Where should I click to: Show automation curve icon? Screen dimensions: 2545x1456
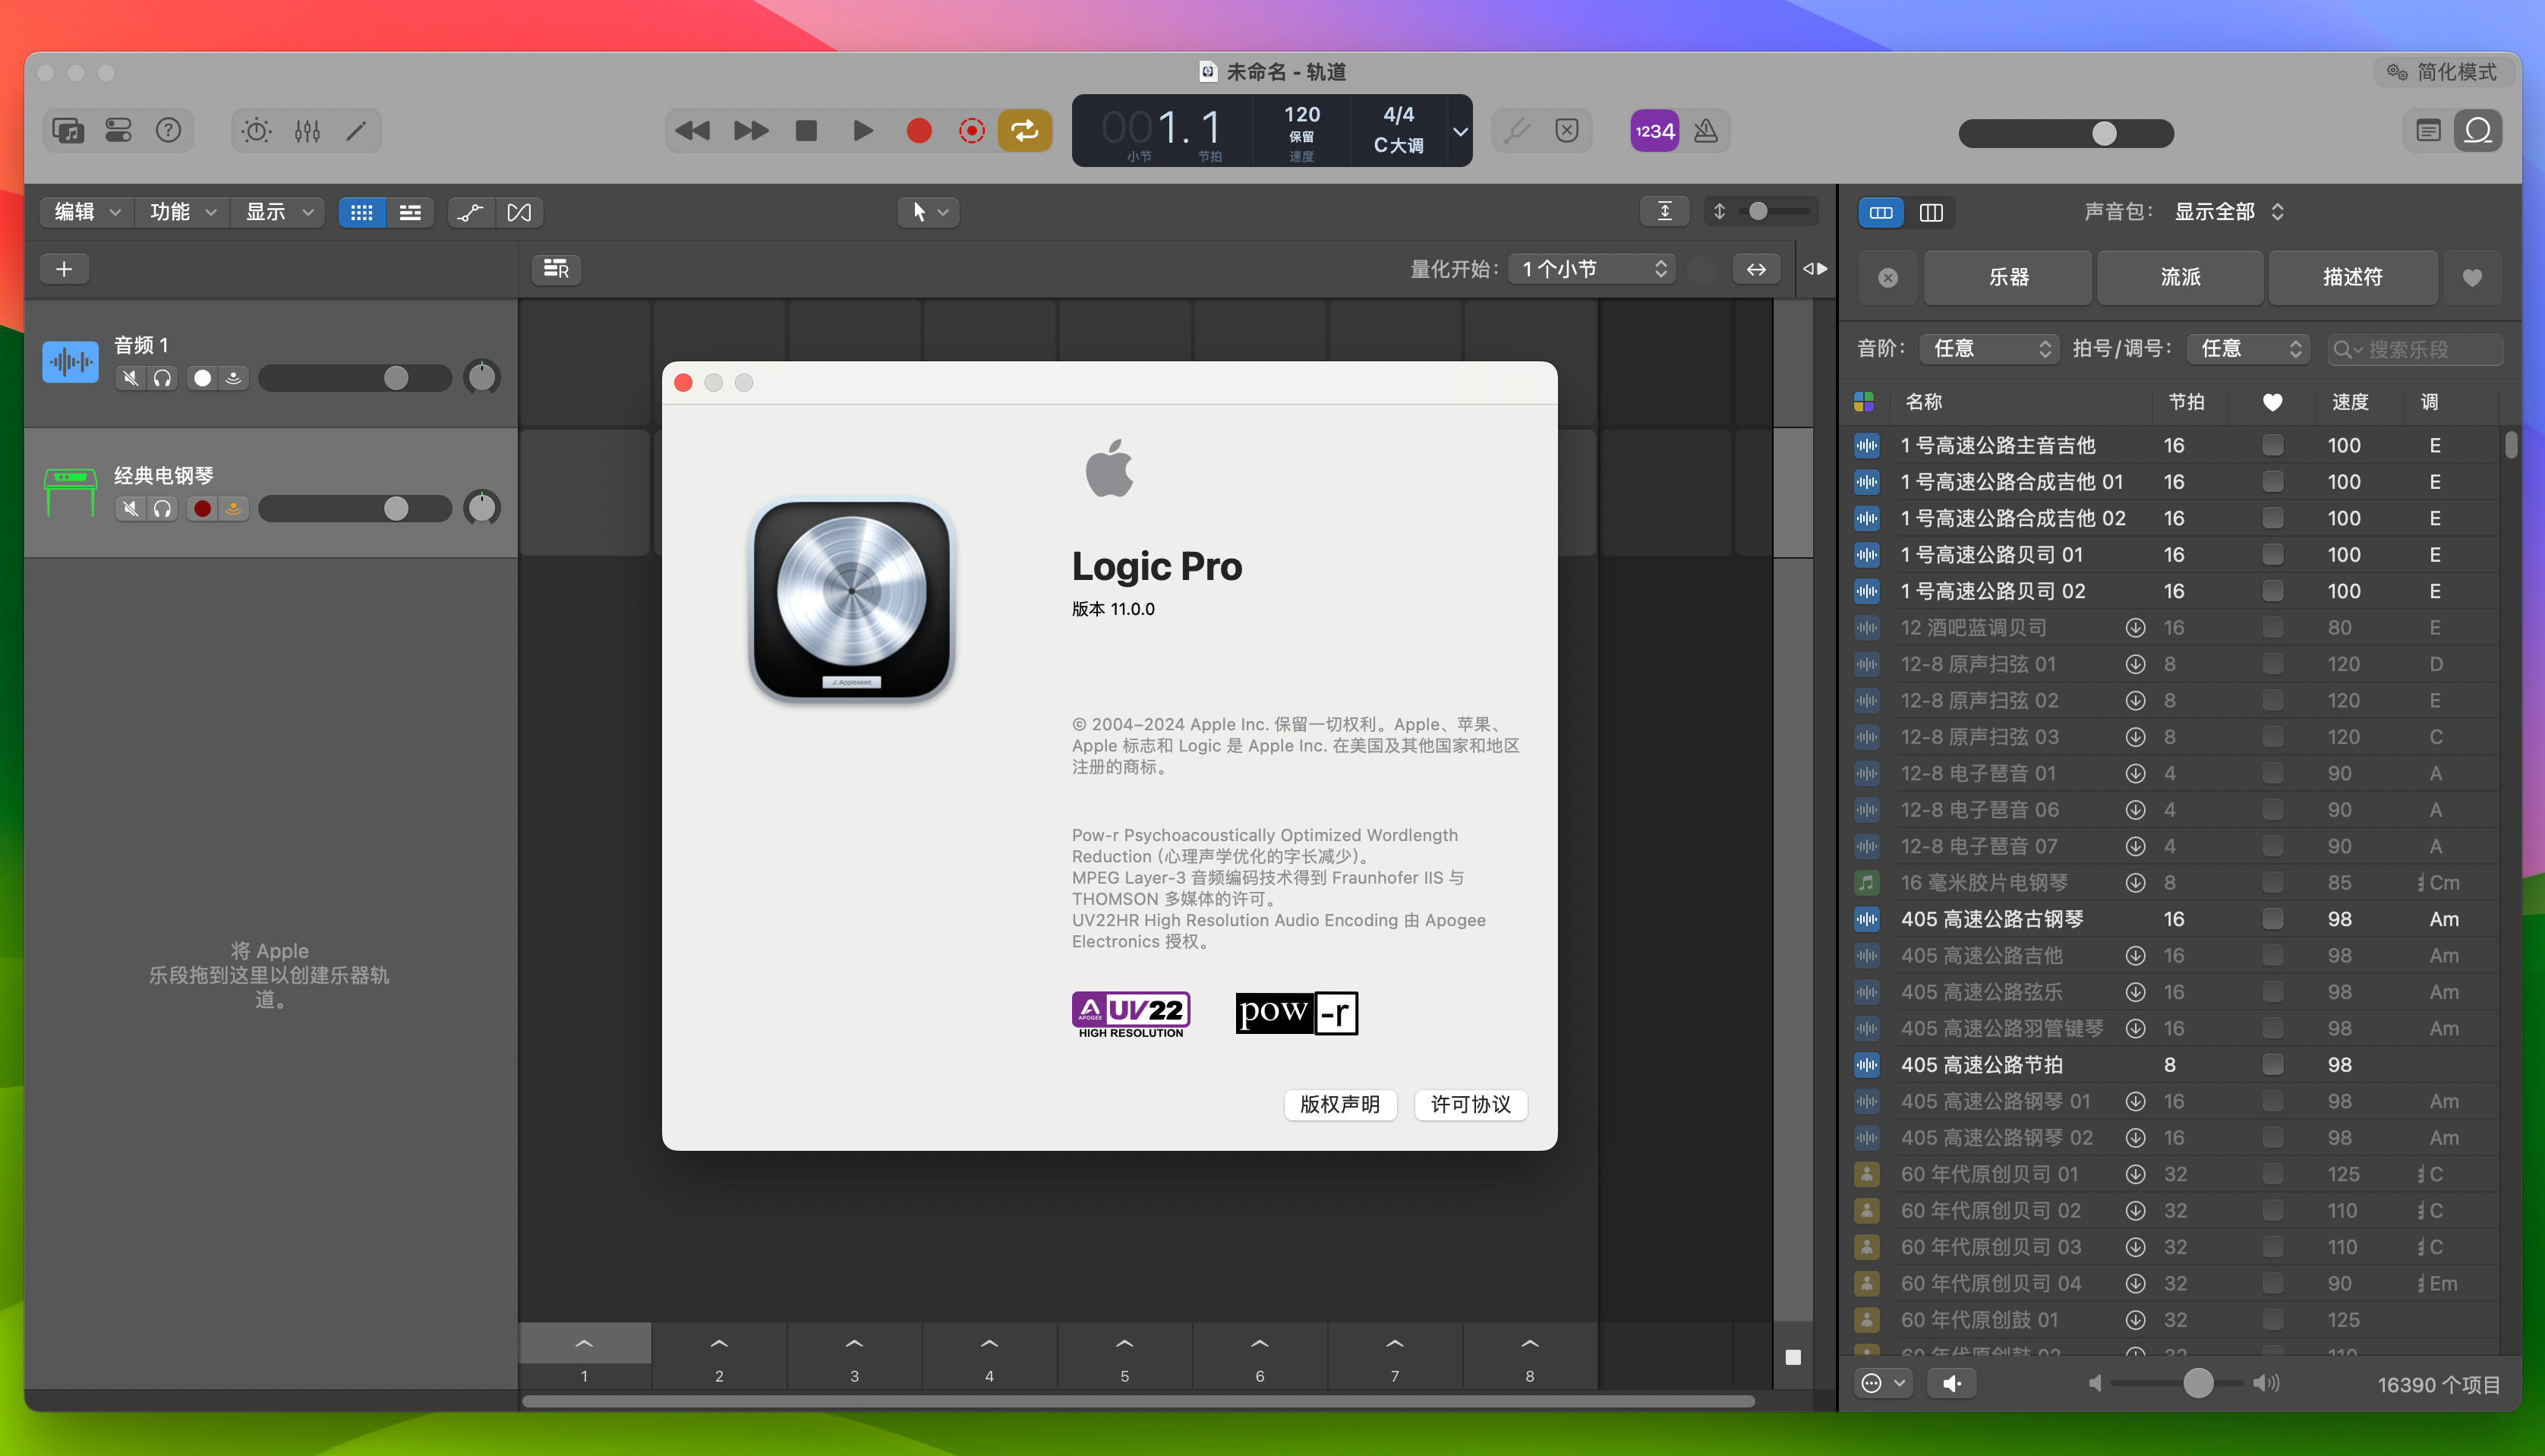click(470, 212)
